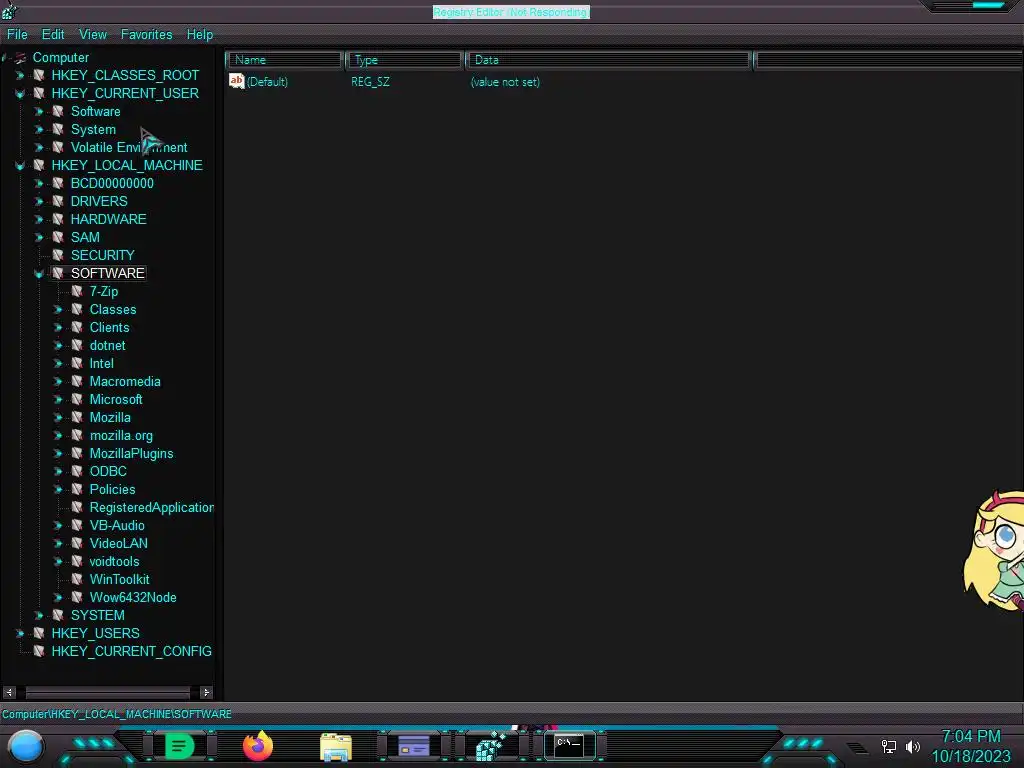The image size is (1024, 768).
Task: Click the HARDWARE key folder icon
Action: point(58,219)
